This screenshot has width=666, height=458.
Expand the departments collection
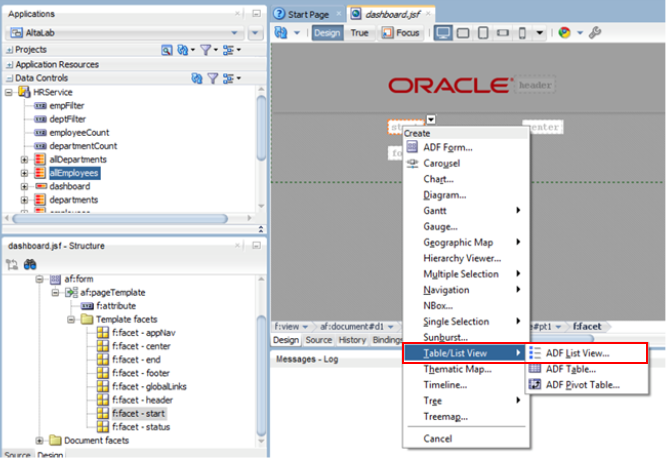click(24, 200)
